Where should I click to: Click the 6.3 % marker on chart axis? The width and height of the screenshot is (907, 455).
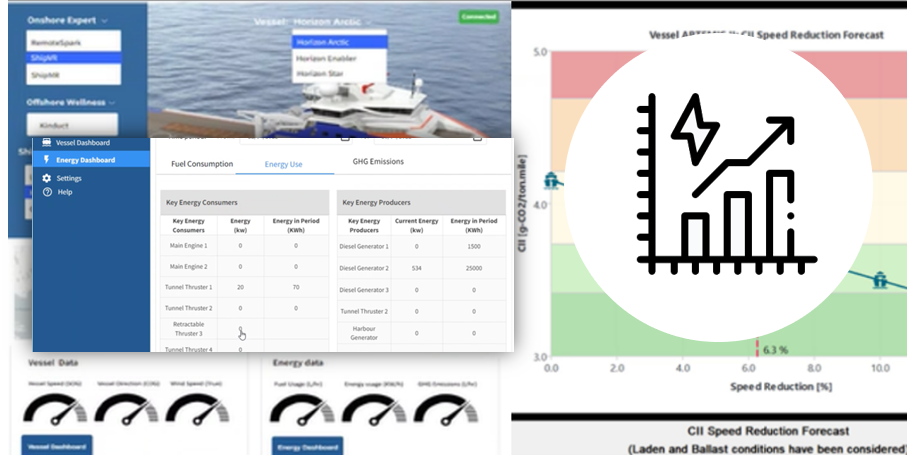(x=775, y=351)
